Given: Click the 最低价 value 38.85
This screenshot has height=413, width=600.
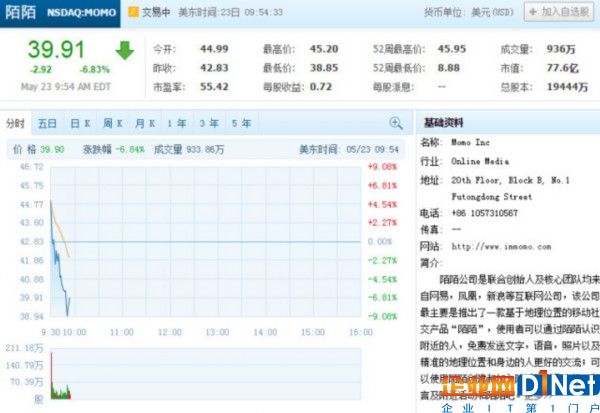Looking at the screenshot, I should click(324, 68).
